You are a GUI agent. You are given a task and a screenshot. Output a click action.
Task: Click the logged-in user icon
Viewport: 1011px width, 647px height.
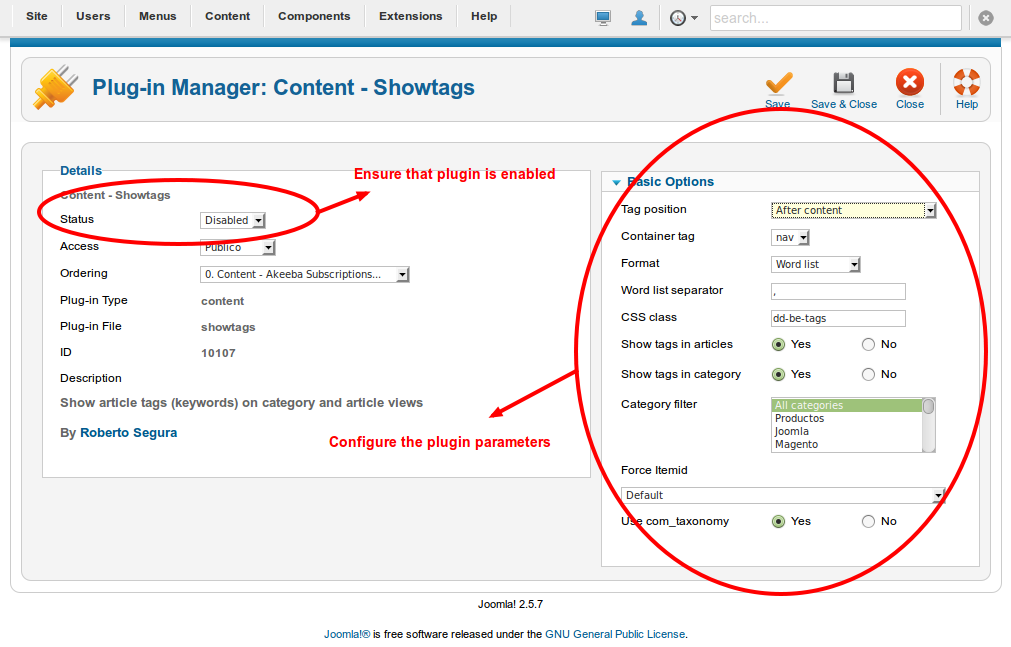(x=638, y=16)
